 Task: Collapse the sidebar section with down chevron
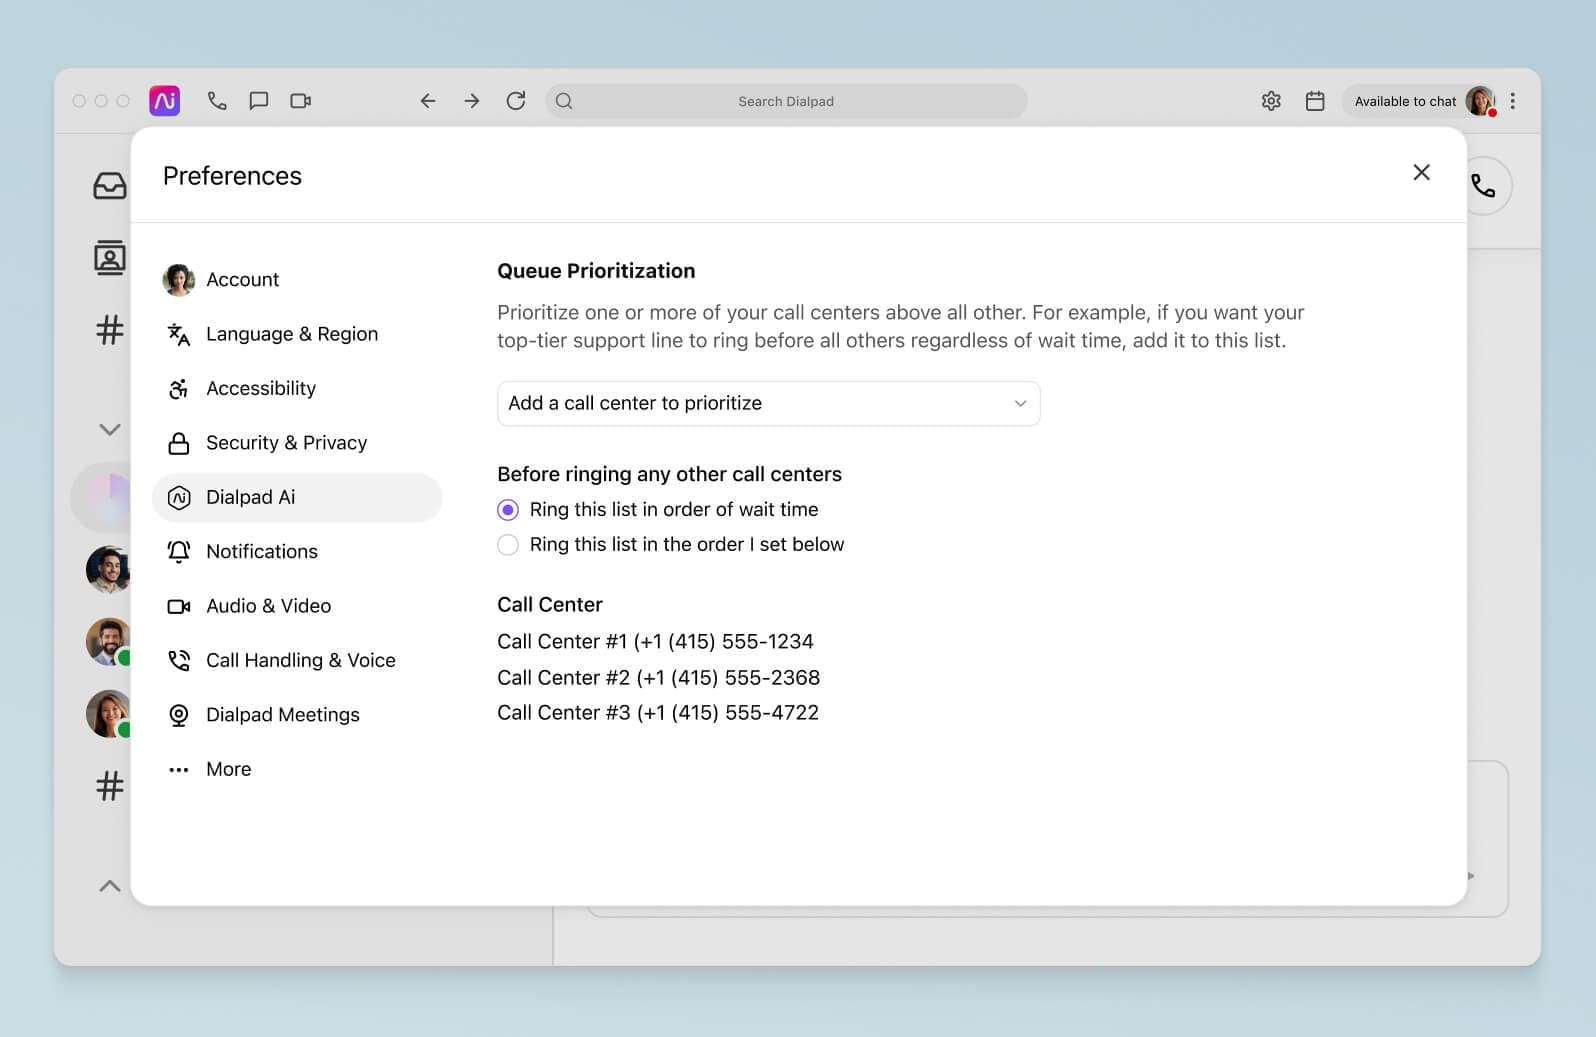pyautogui.click(x=109, y=430)
